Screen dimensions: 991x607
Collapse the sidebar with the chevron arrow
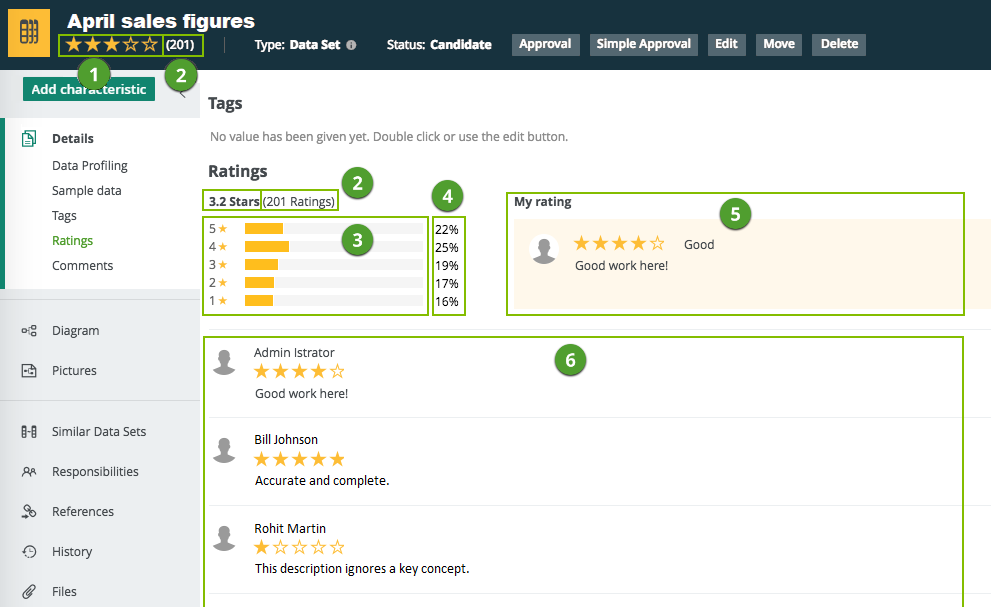(181, 92)
